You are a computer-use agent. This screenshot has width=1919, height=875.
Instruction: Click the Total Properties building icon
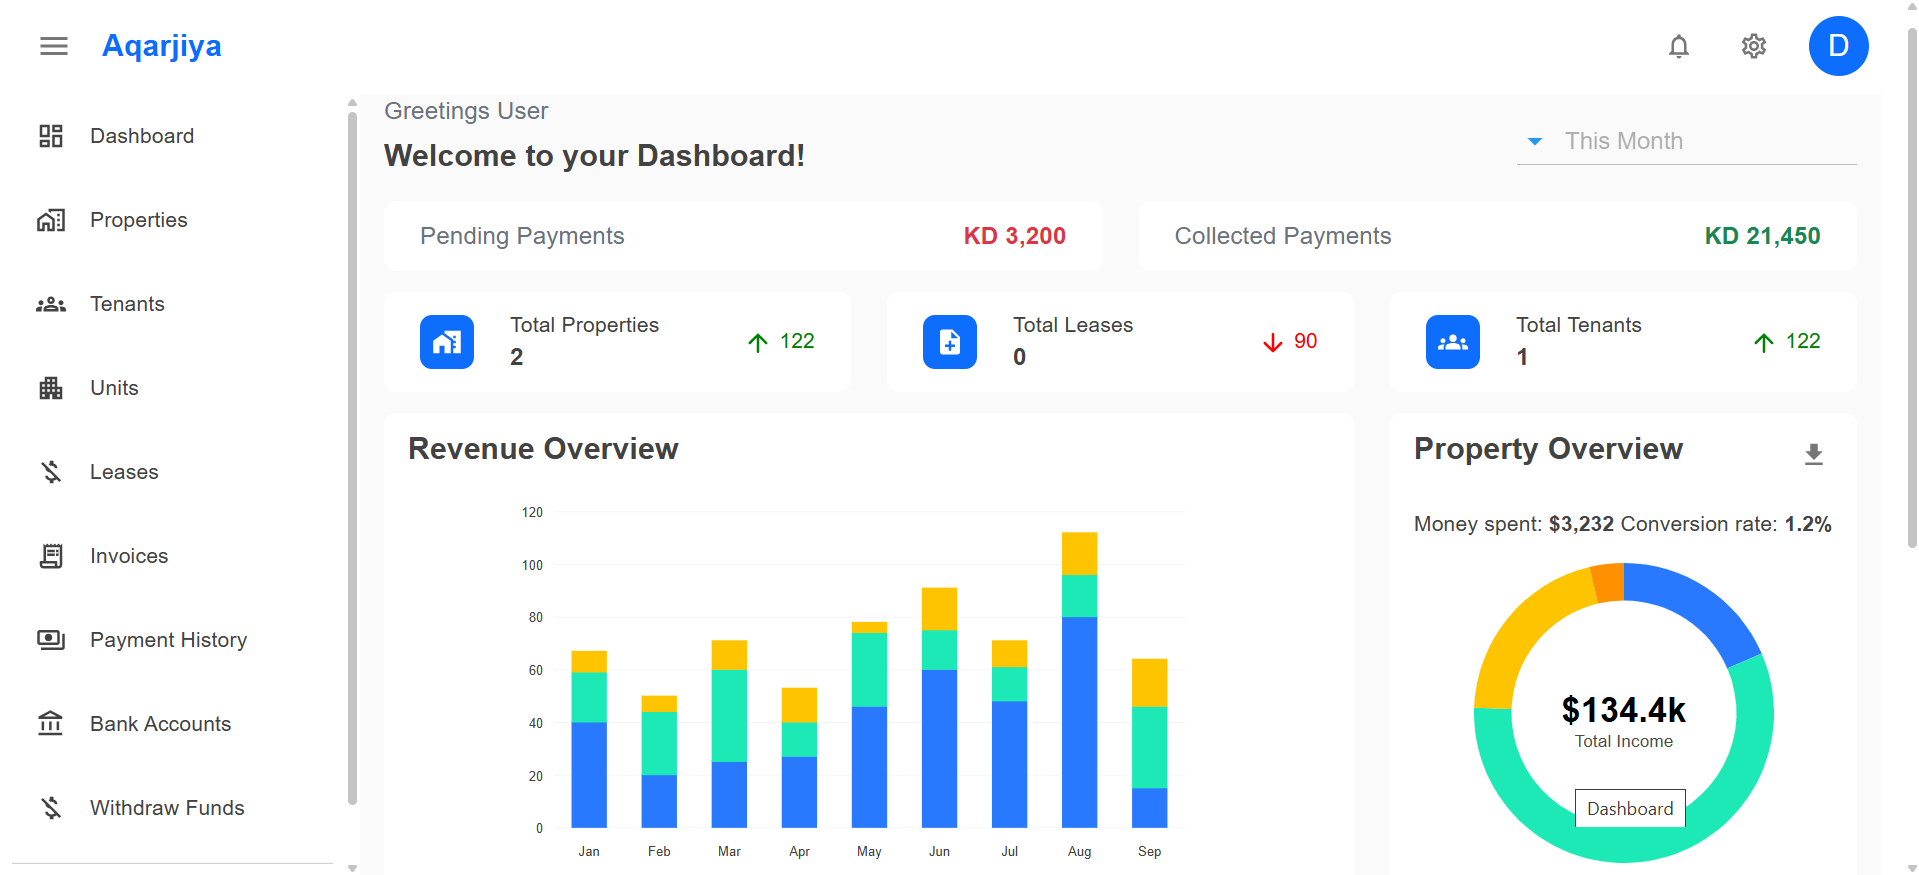(x=447, y=342)
